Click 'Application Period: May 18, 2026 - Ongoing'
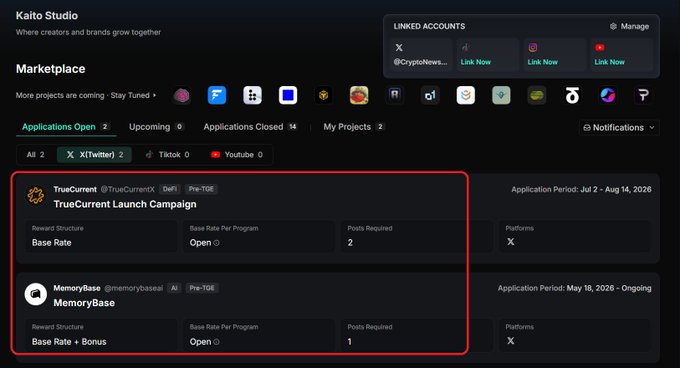Viewport: 680px width, 368px height. (x=575, y=288)
